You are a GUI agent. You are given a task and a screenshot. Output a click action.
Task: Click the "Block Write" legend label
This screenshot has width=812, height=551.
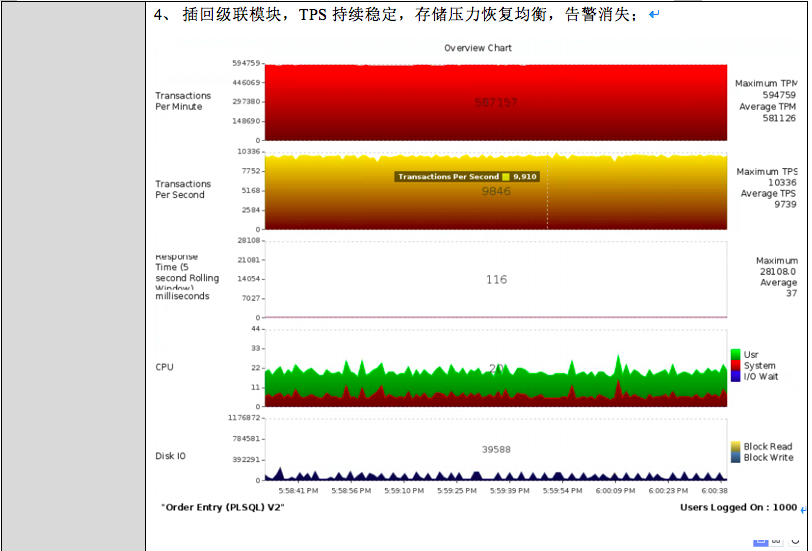[x=768, y=457]
